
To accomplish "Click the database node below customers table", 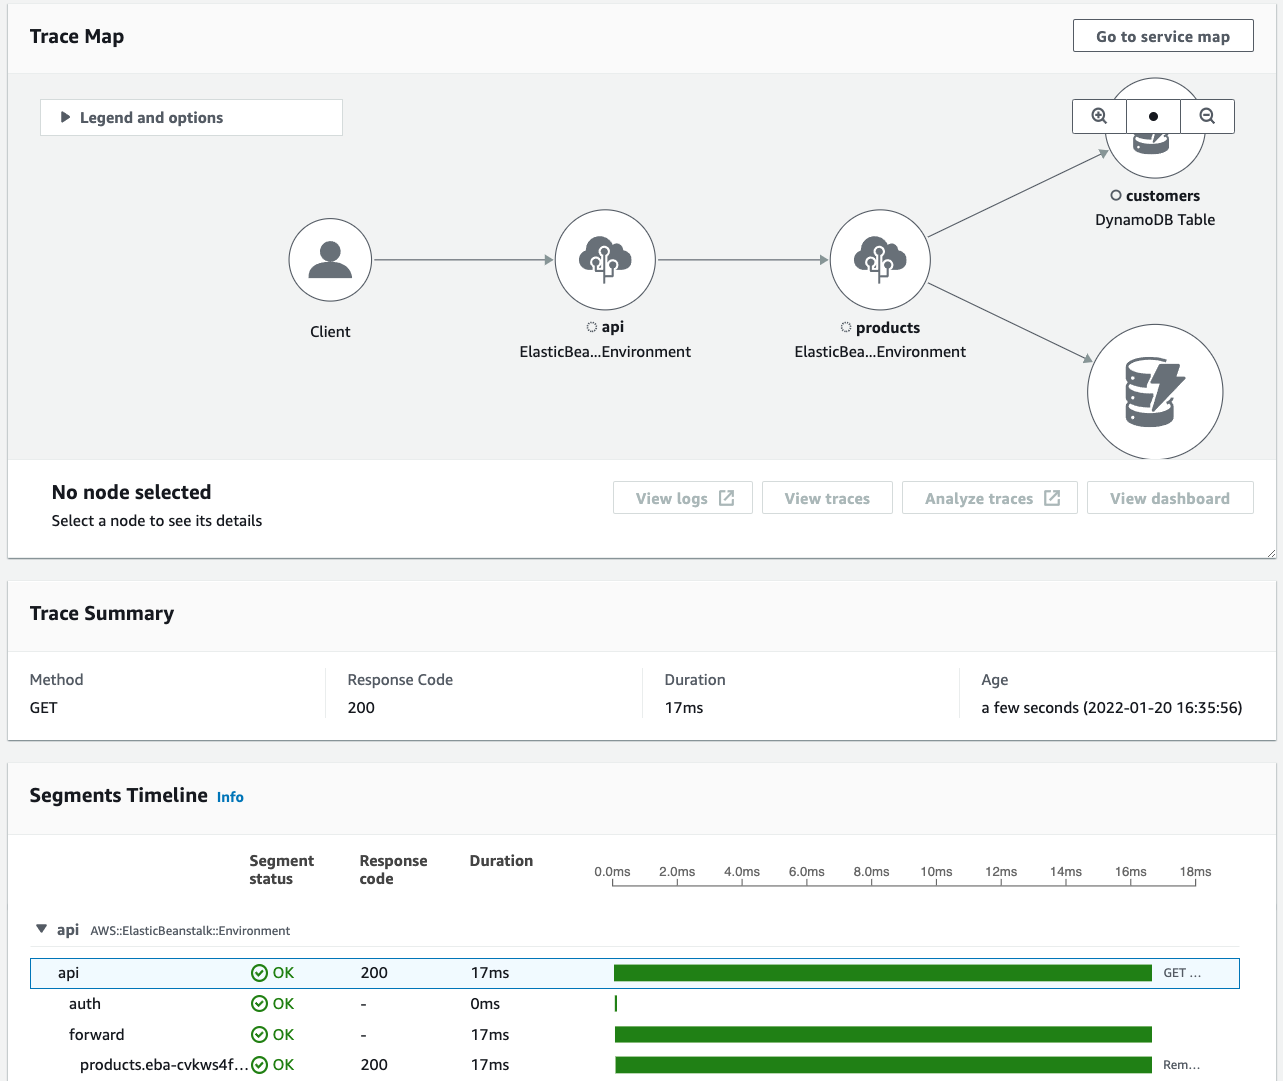I will click(1154, 391).
